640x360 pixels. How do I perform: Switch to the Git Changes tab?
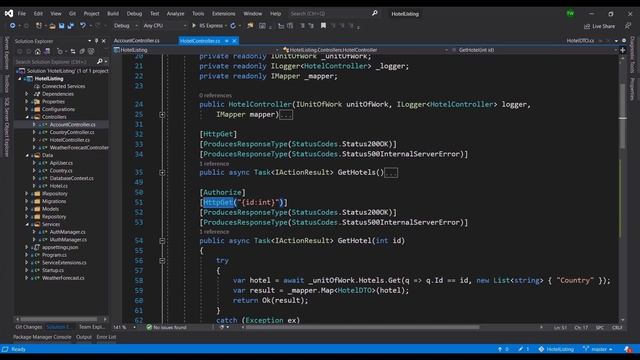tap(29, 327)
